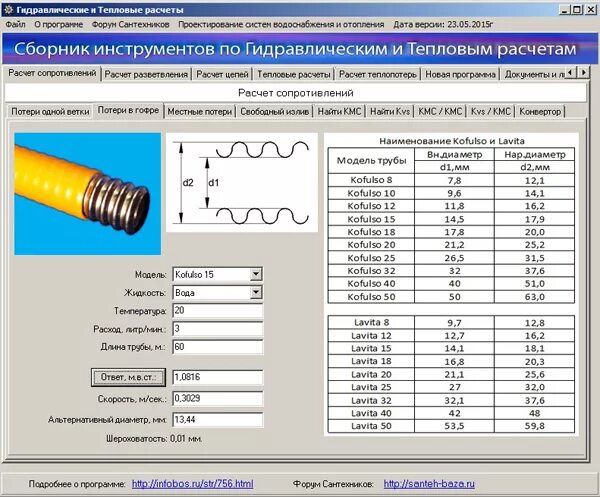Switch to the Новая программа tab
Image resolution: width=600 pixels, height=497 pixels.
click(460, 74)
